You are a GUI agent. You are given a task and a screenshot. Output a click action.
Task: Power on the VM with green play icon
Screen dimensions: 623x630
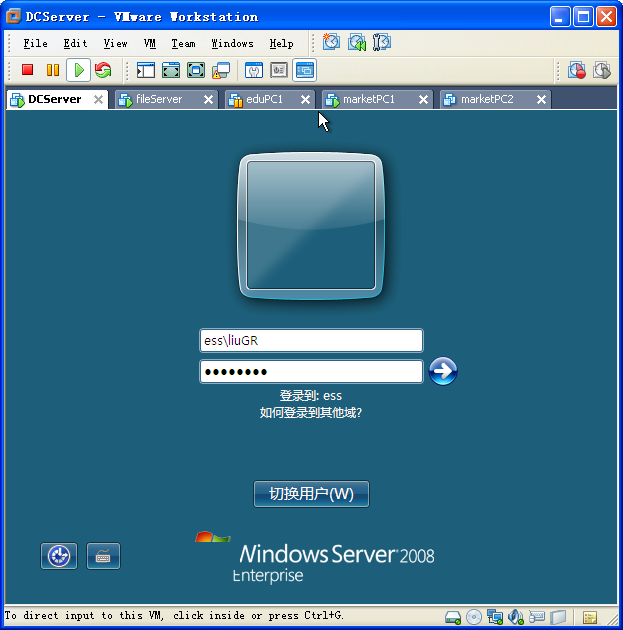pyautogui.click(x=79, y=70)
